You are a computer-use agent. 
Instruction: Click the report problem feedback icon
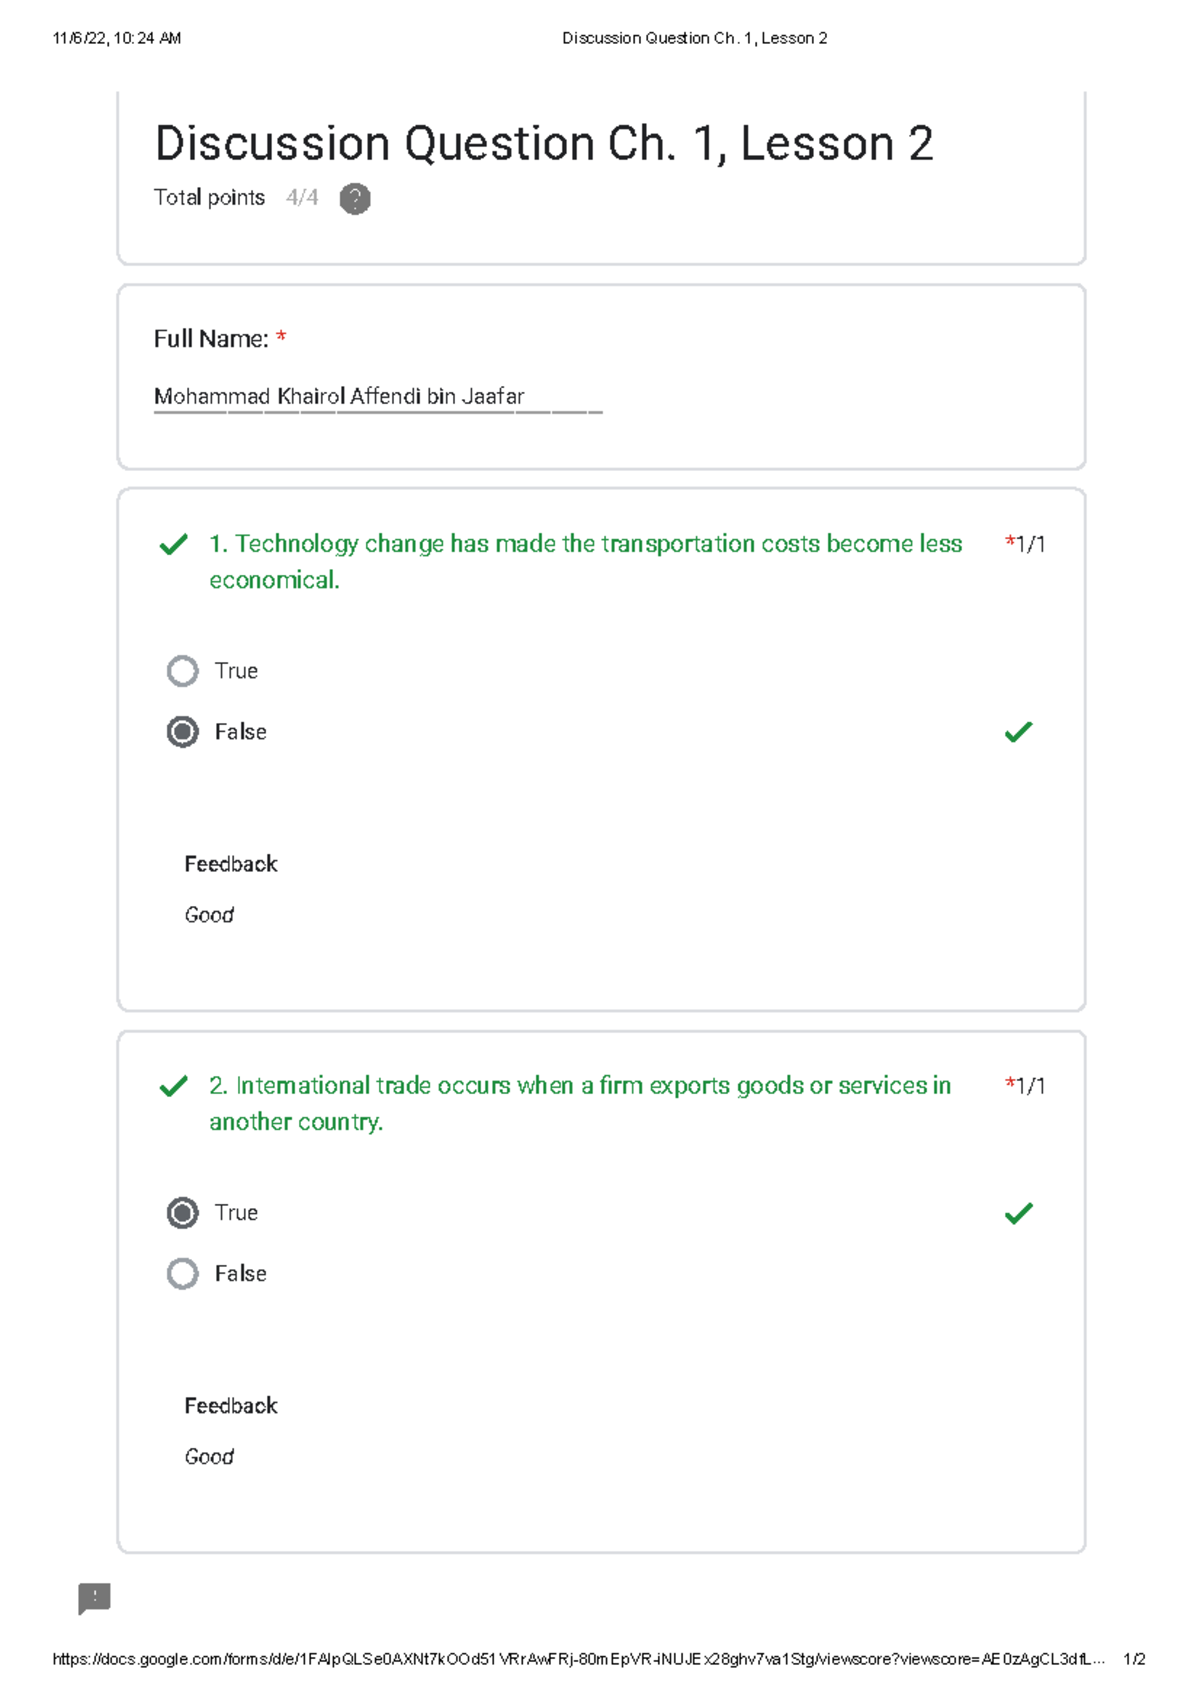95,1598
